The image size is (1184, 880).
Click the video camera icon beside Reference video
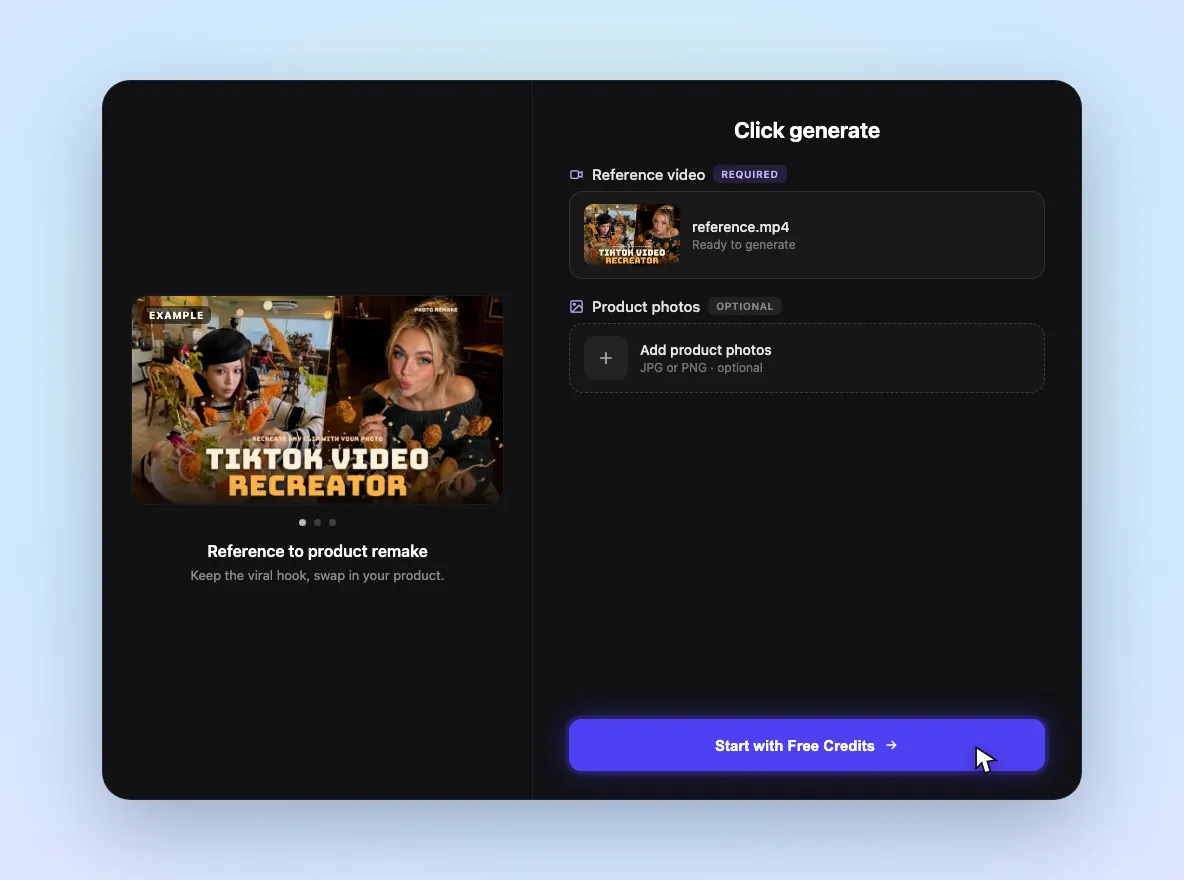coord(576,174)
